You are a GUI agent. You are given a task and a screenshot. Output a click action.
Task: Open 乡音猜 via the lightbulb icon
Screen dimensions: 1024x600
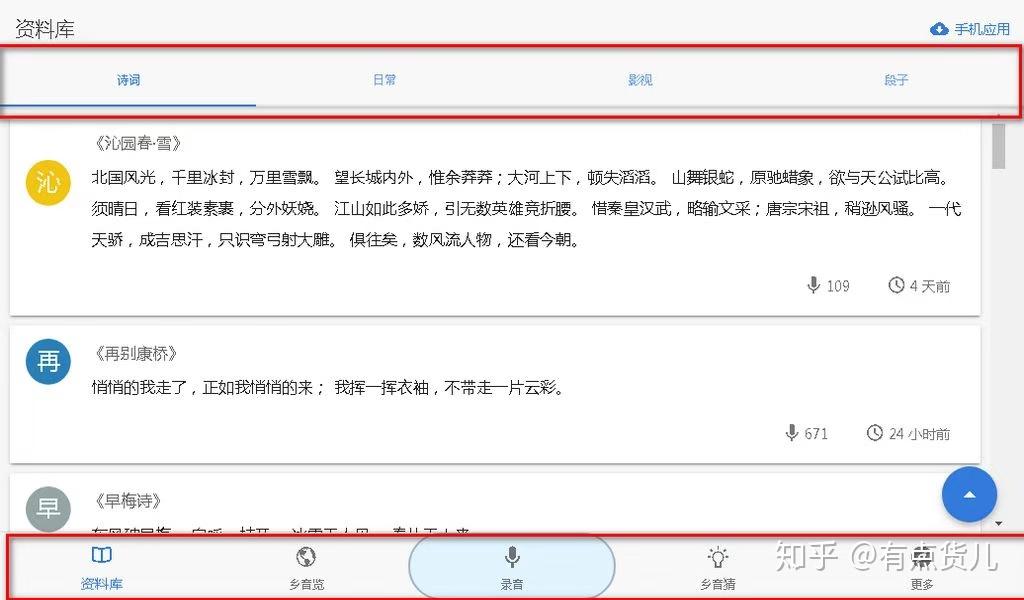[717, 557]
